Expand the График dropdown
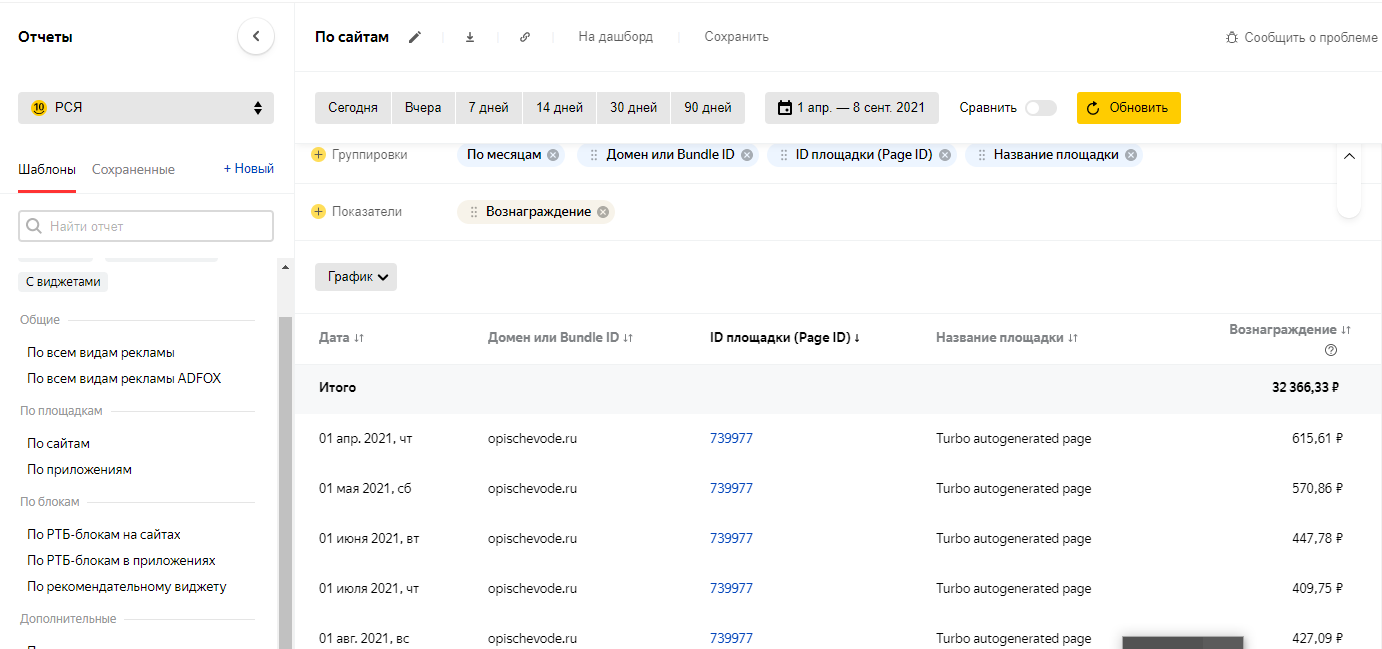 click(x=356, y=277)
